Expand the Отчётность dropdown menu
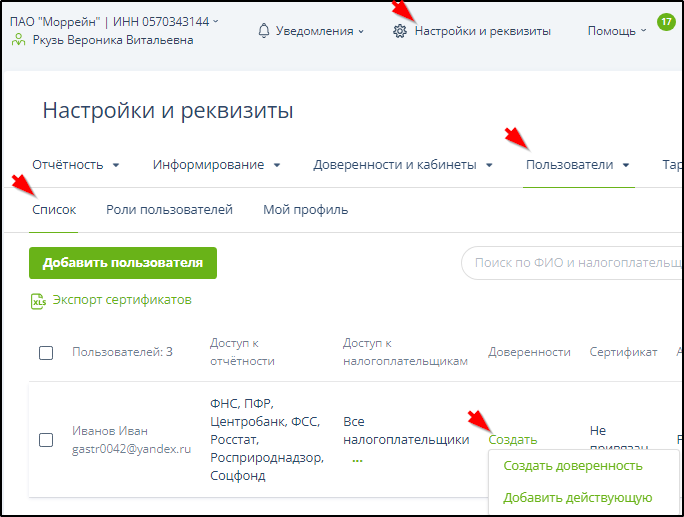 click(x=76, y=165)
